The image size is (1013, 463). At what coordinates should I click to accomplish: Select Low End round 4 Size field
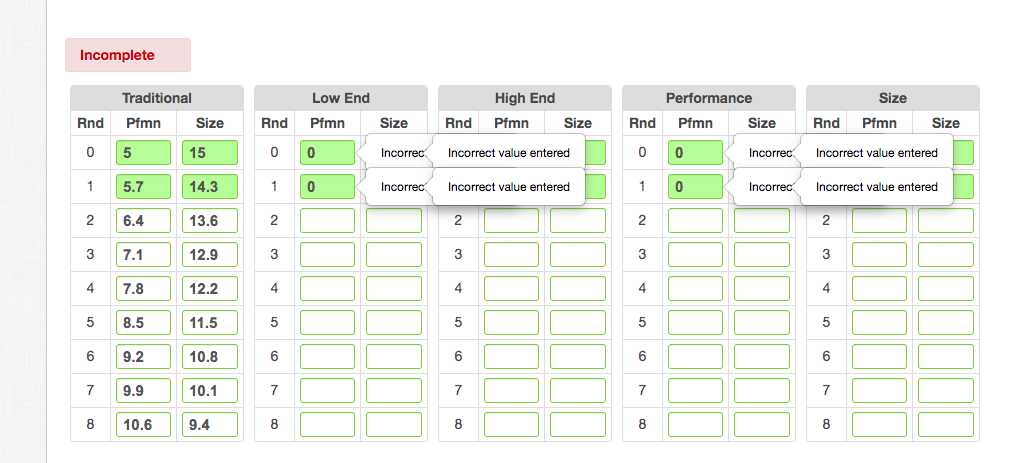[x=394, y=289]
